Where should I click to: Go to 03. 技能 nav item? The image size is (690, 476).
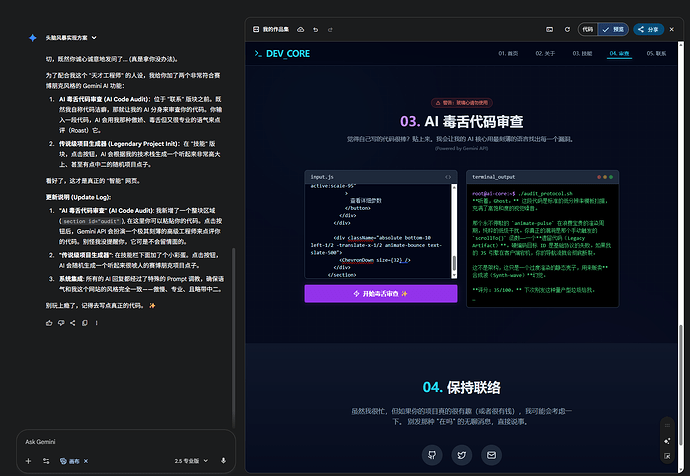tap(582, 54)
